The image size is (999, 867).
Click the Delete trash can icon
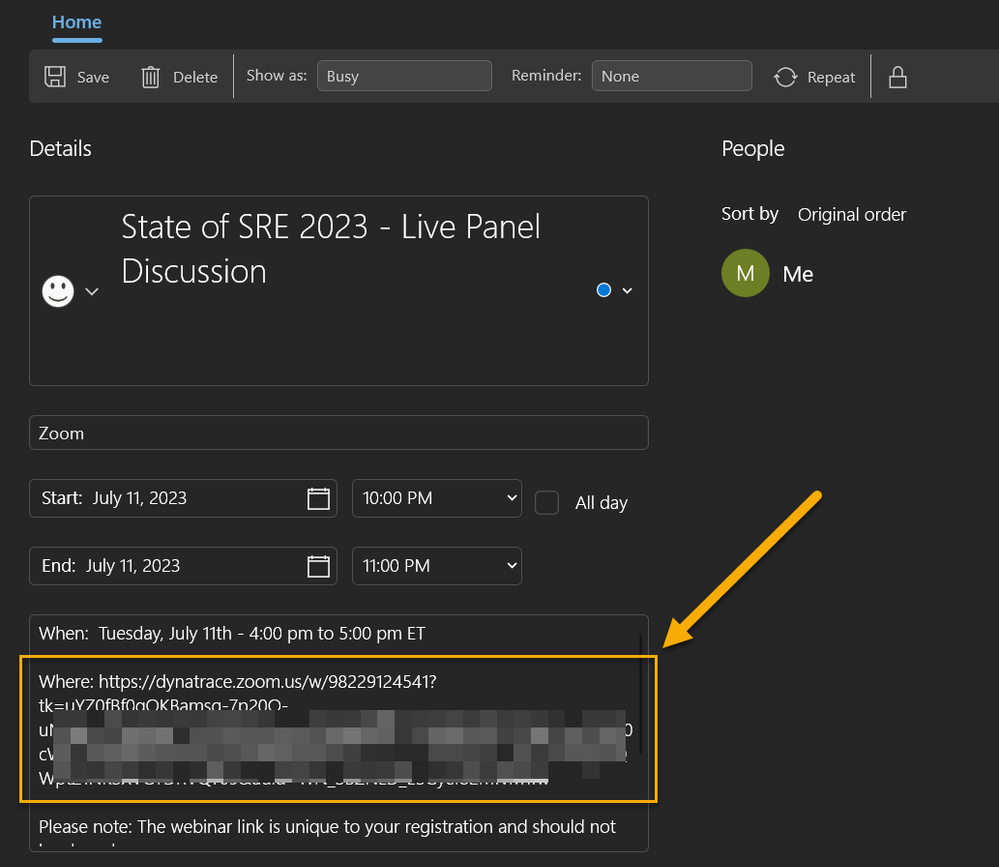point(150,77)
